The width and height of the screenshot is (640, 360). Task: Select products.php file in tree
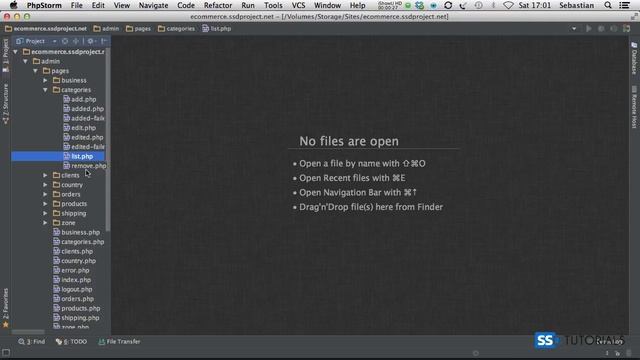tap(77, 309)
